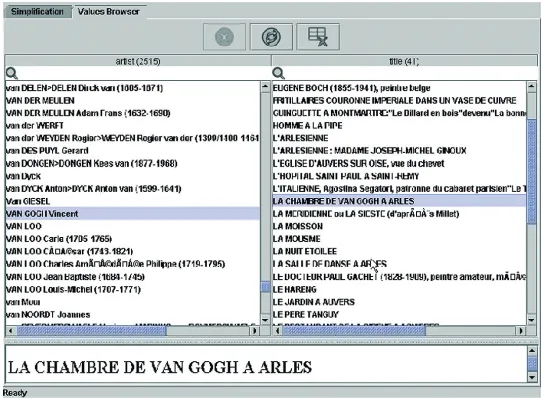Select artist row van Dyck
Viewport: 542px width, 398px height.
[x=133, y=176]
